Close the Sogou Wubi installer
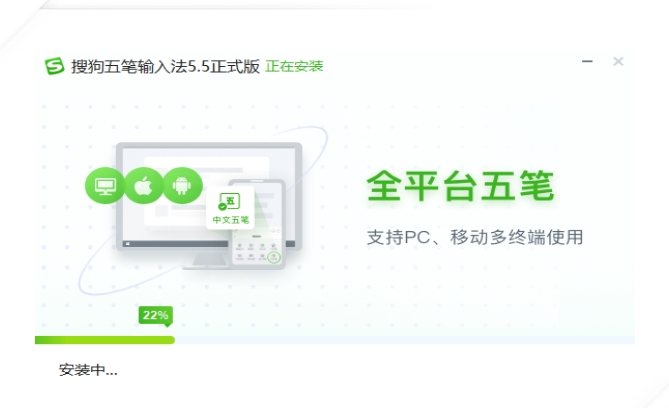 click(x=618, y=61)
